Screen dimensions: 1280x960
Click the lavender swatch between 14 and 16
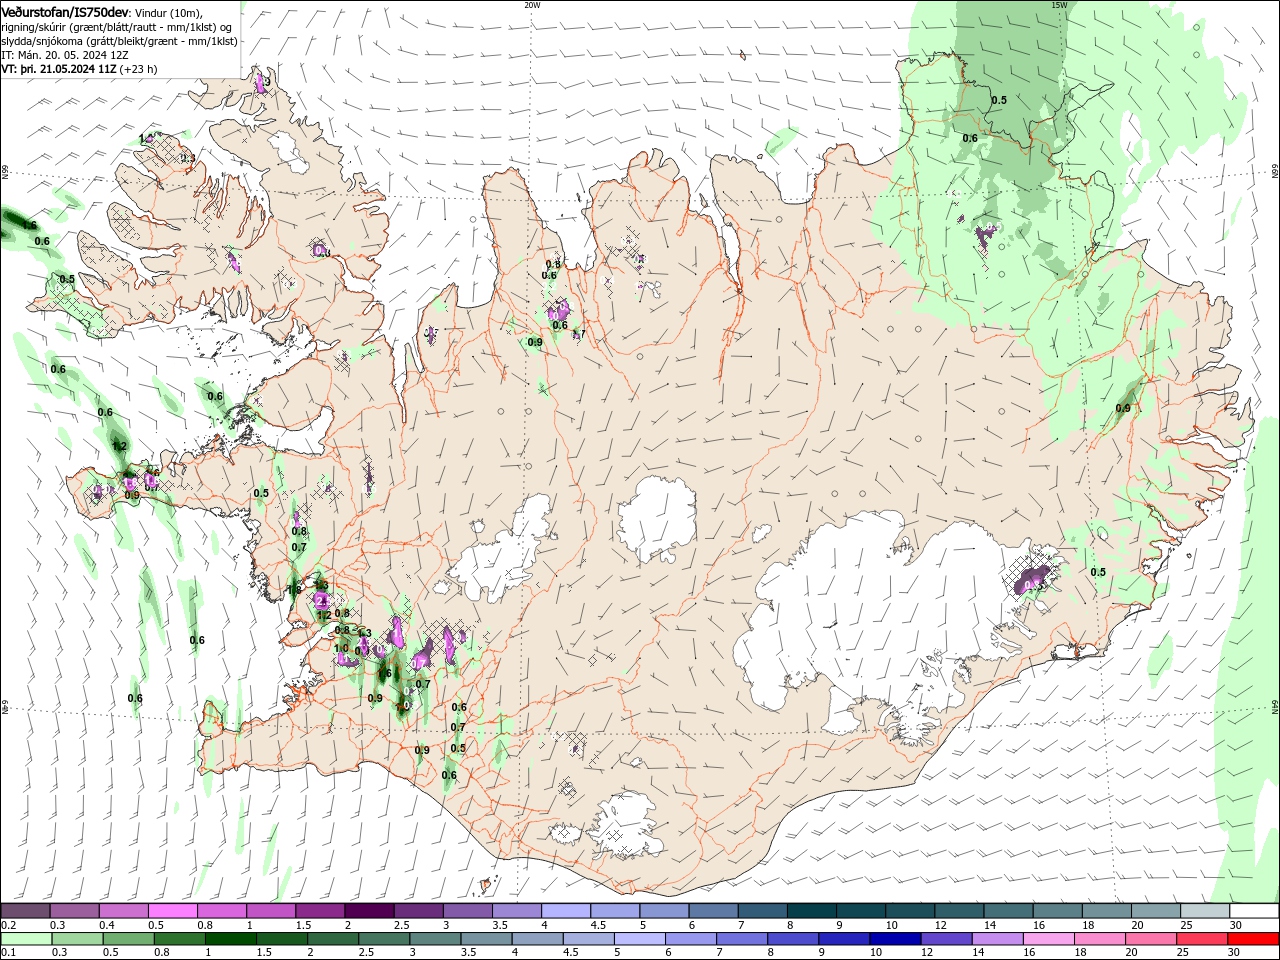(x=998, y=939)
